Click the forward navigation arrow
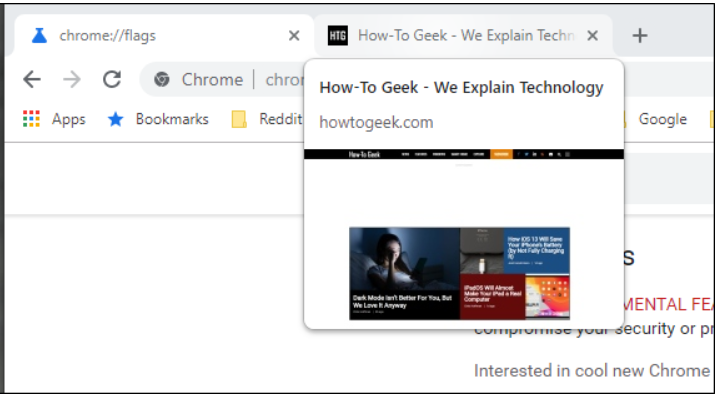 (72, 80)
